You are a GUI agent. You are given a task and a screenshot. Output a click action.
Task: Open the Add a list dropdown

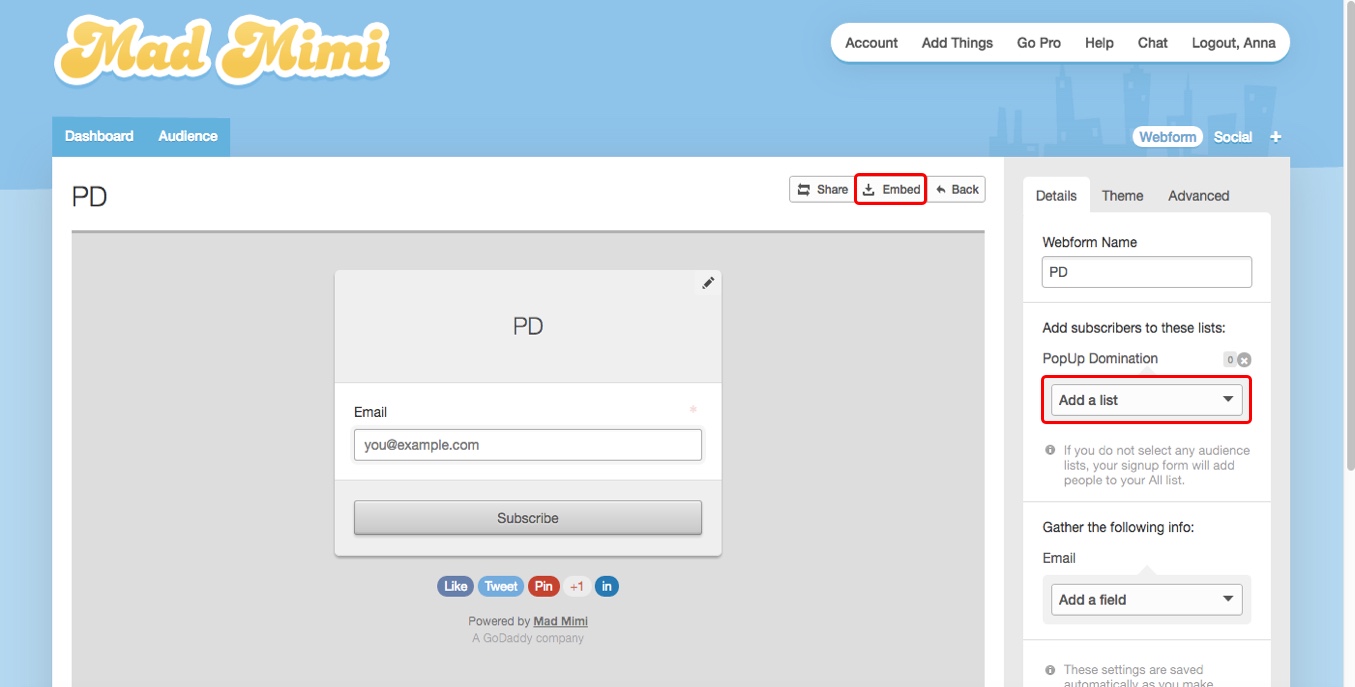[x=1147, y=400]
